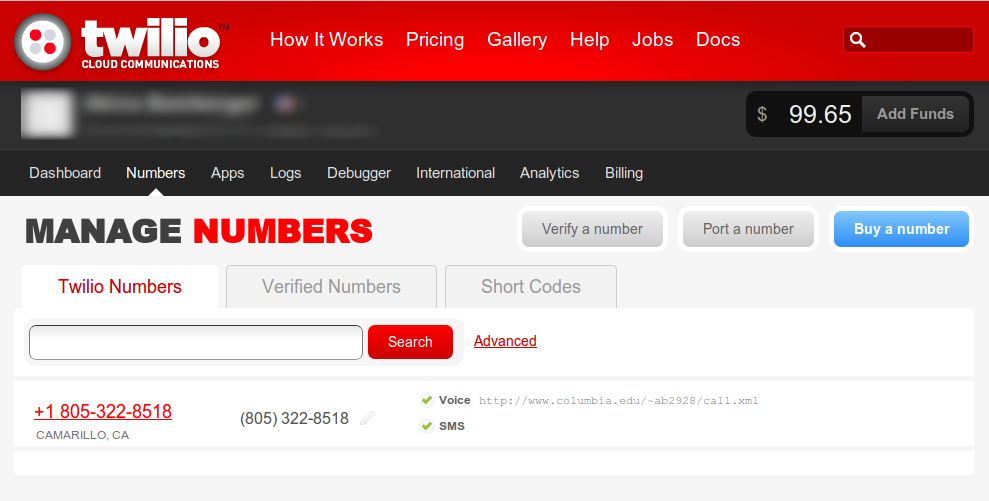Open the Apps section
This screenshot has width=989, height=501.
click(228, 173)
